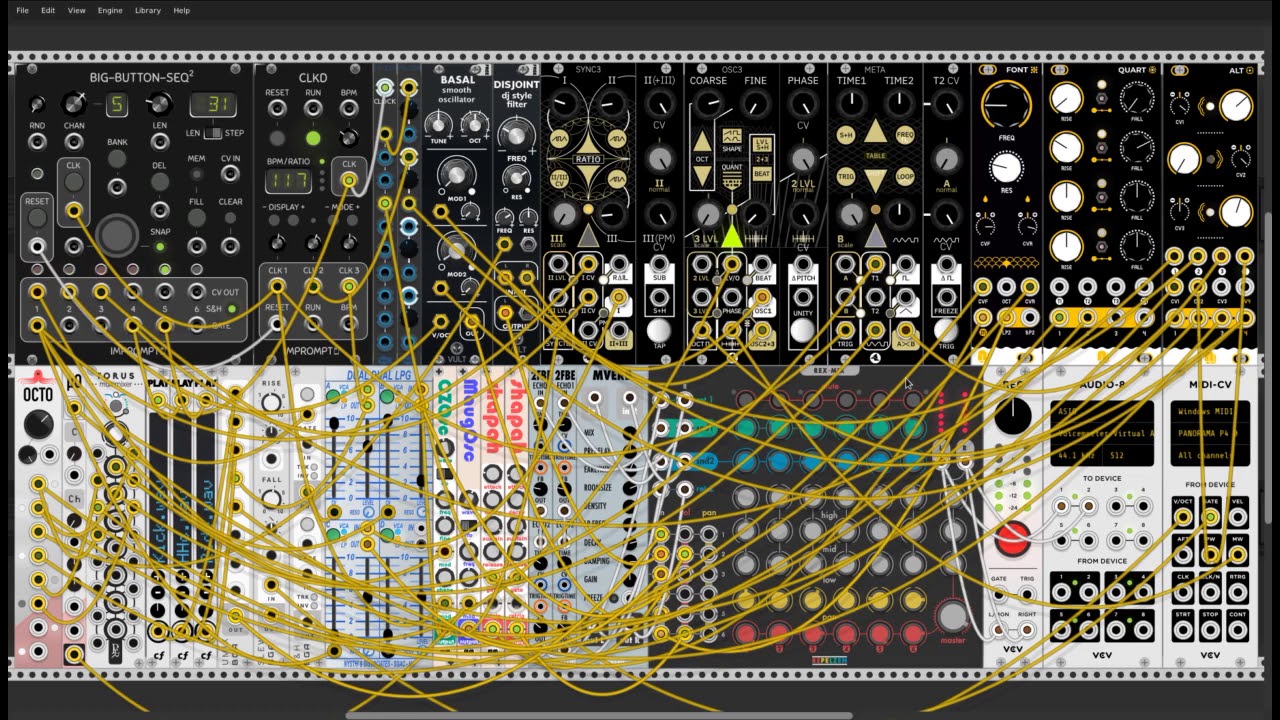1280x720 pixels.
Task: Click the RESET button on Big-Button-Seq
Action: (37, 217)
